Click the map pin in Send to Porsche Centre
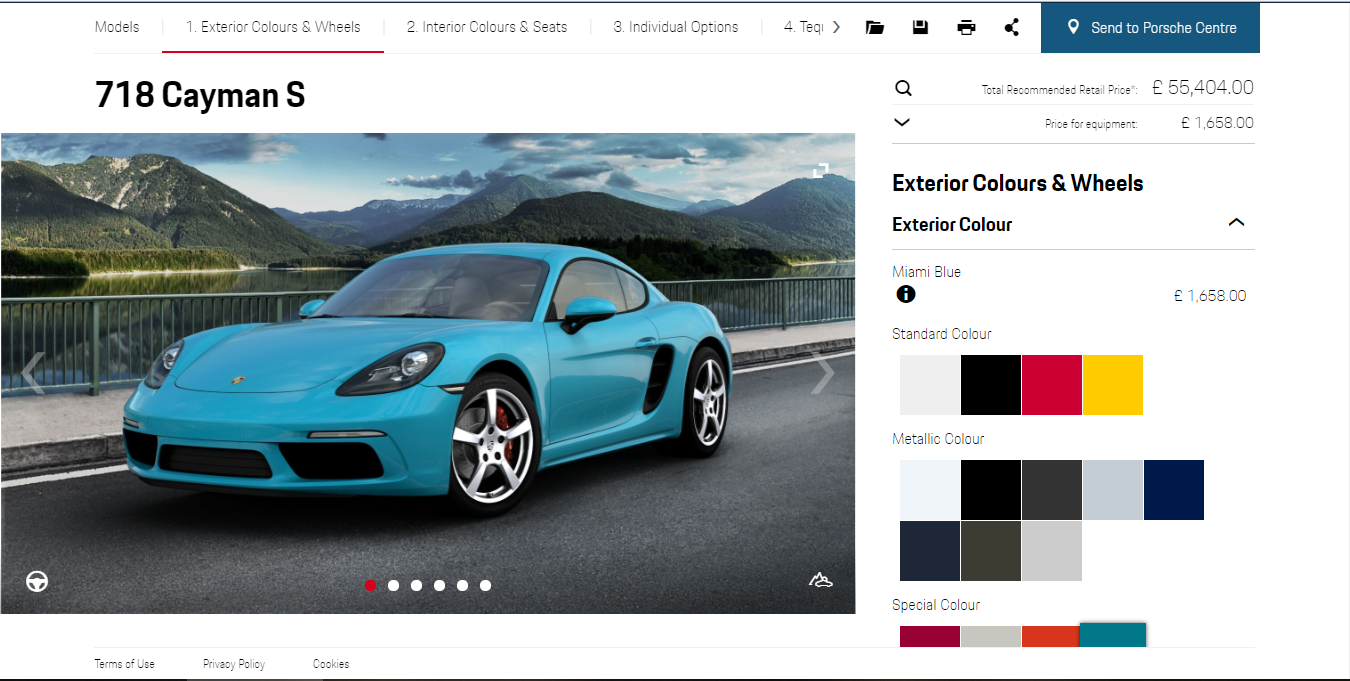 [1073, 27]
